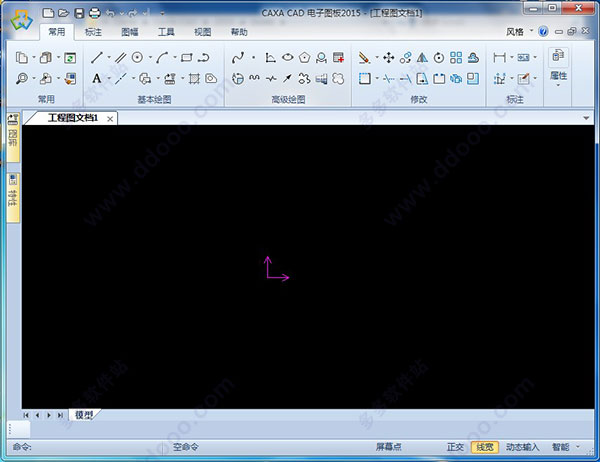Select the Erase/delete tool
Image resolution: width=600 pixels, height=462 pixels.
click(x=364, y=58)
